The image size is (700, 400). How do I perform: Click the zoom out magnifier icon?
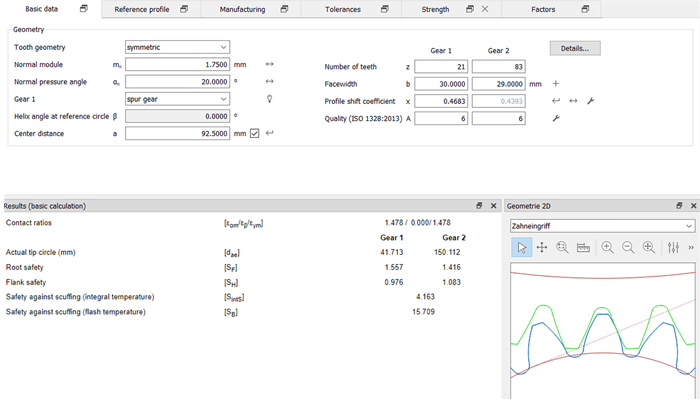(x=628, y=247)
